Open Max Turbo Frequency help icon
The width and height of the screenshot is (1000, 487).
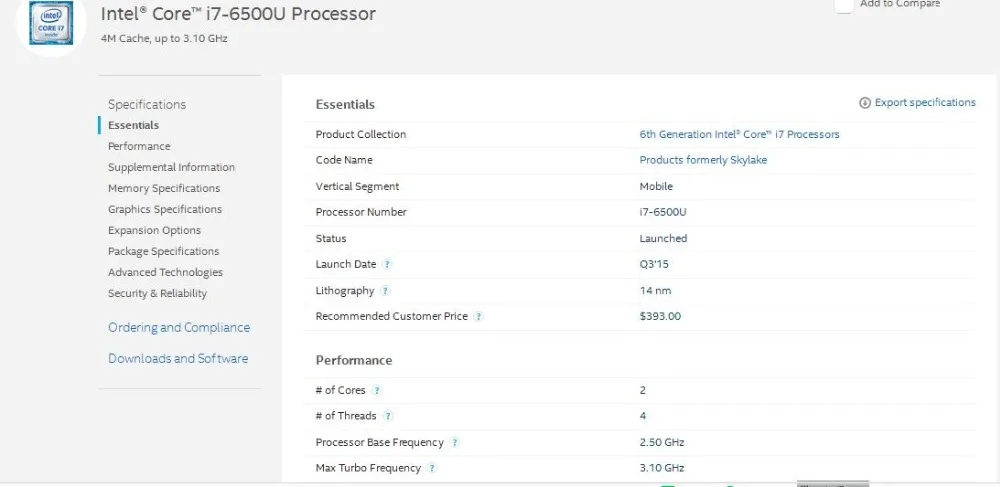[432, 468]
